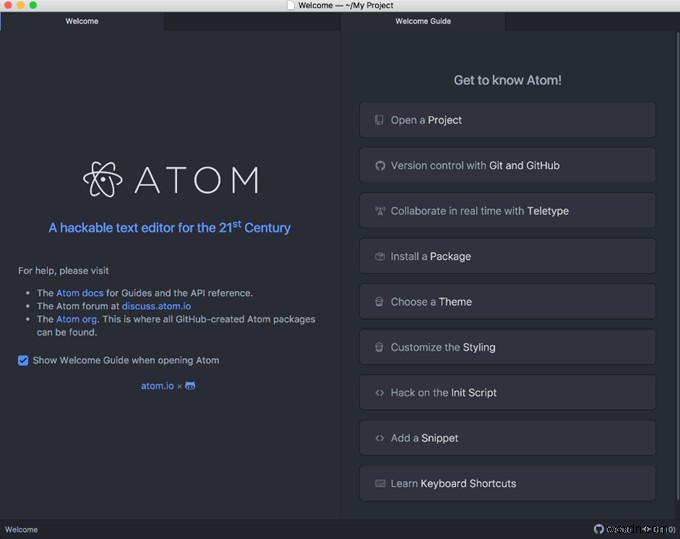The width and height of the screenshot is (680, 539).
Task: Open the discuss.atom.io forum link
Action: (x=157, y=306)
